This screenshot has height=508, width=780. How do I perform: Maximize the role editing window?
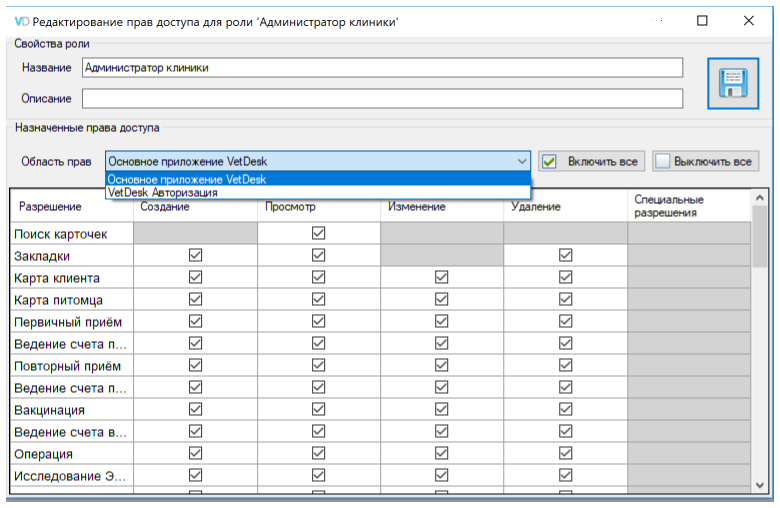pyautogui.click(x=702, y=21)
